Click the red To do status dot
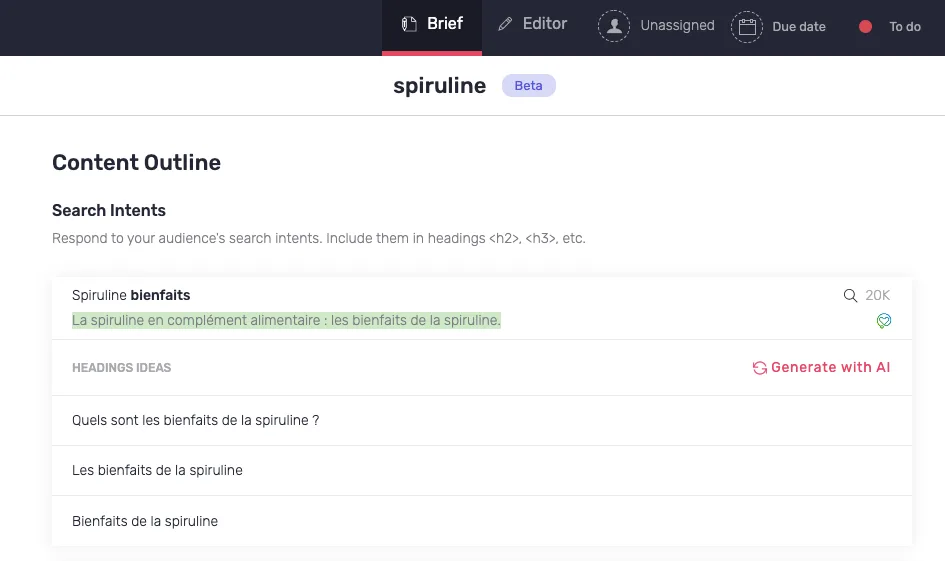The image size is (945, 561). pyautogui.click(x=865, y=27)
